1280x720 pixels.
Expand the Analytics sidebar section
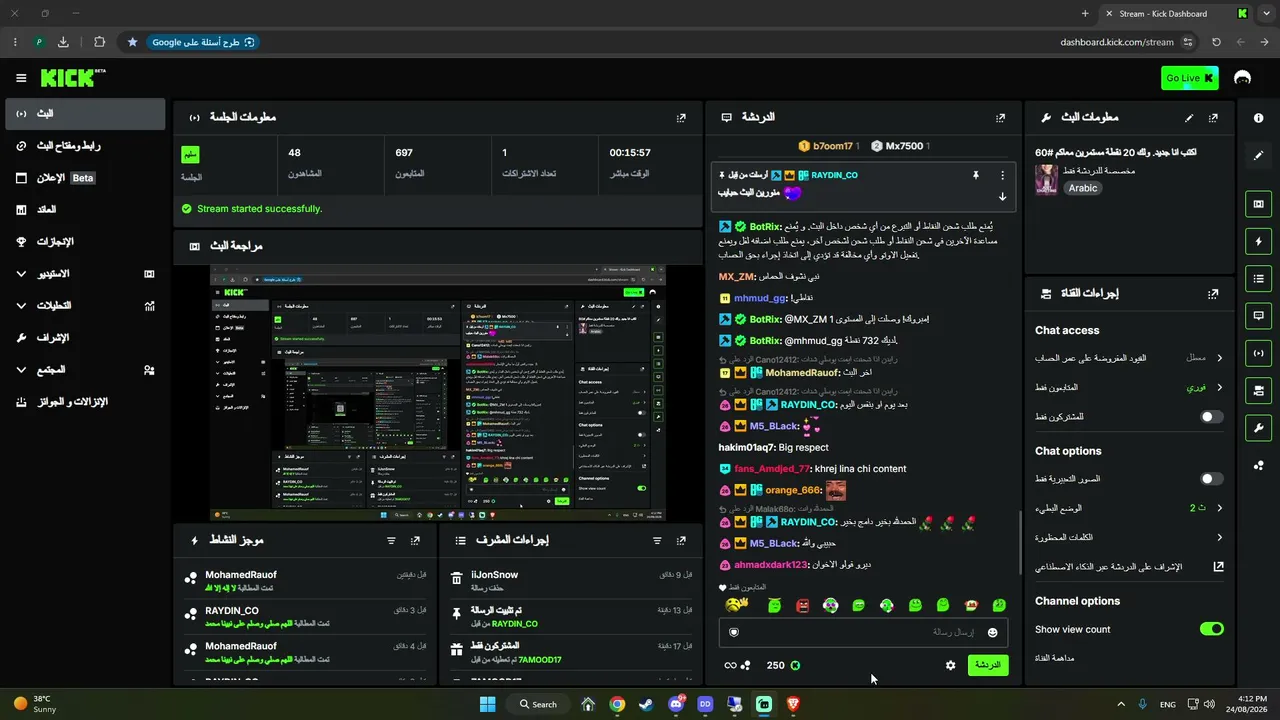21,306
